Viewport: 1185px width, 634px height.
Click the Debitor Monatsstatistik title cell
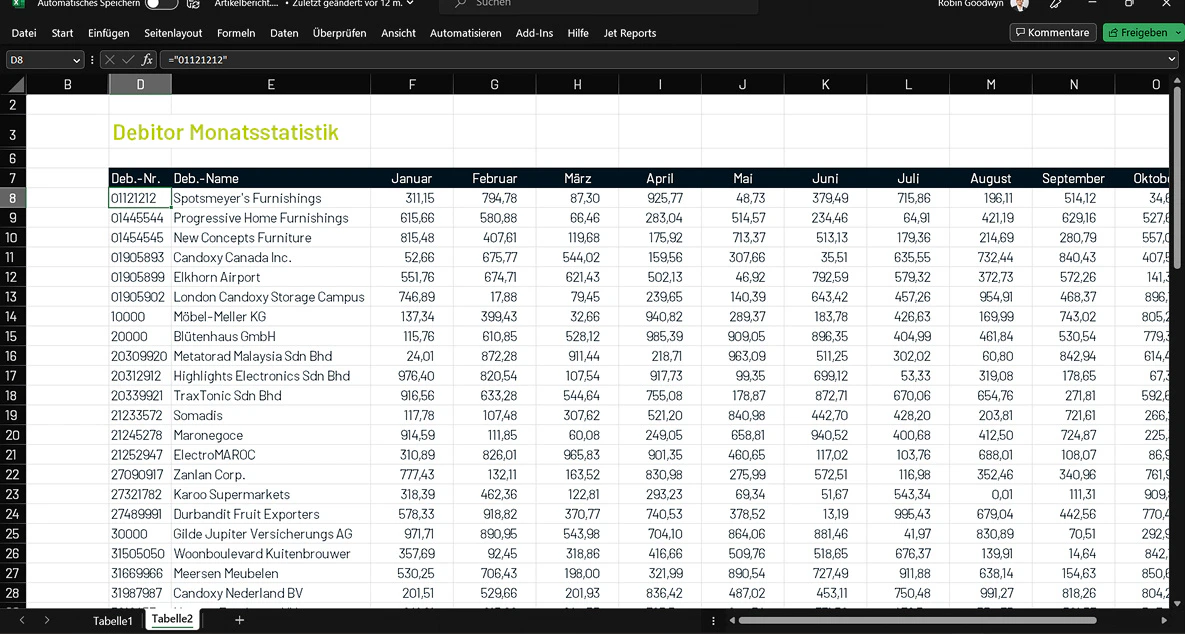pos(225,132)
